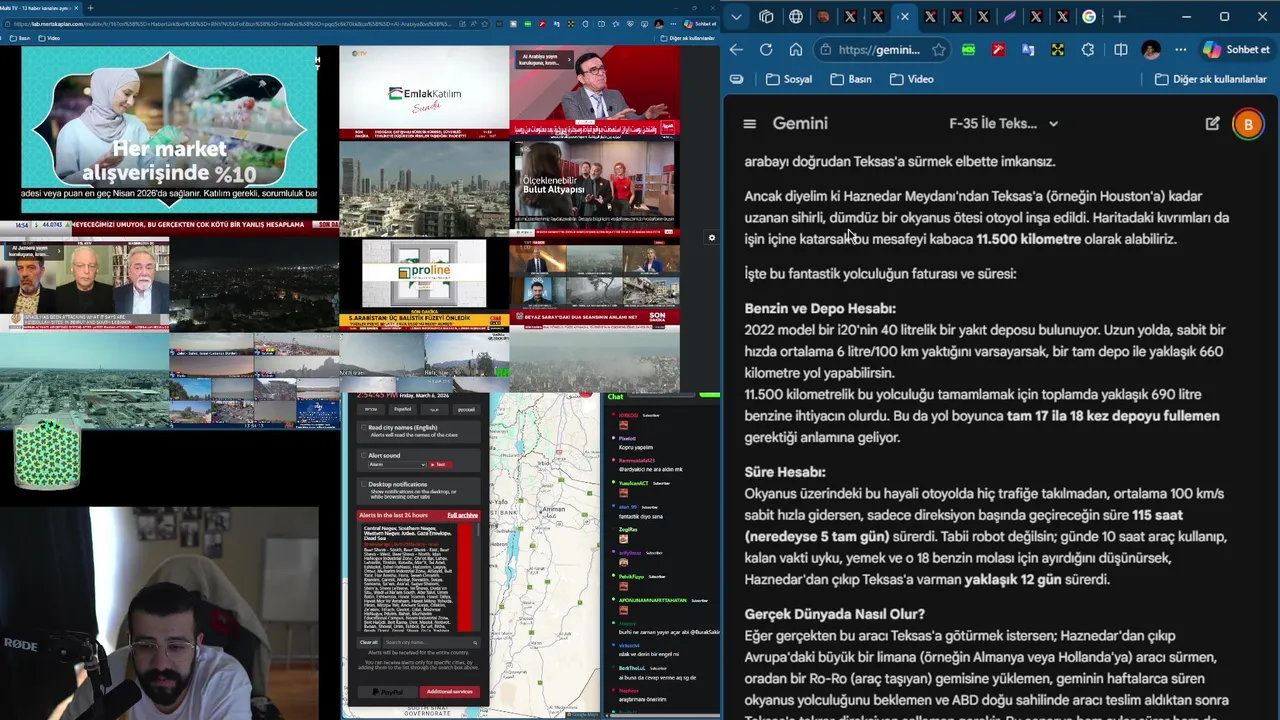
Task: Open 'Diğer sık kullanılanlar' in left browser
Action: pos(688,38)
